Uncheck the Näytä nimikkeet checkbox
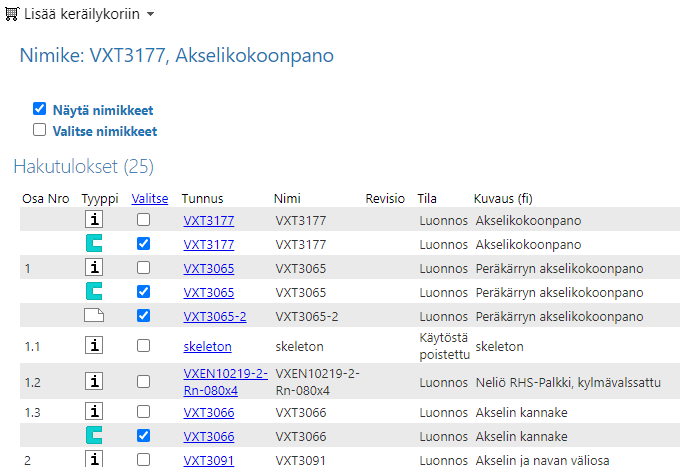Image resolution: width=683 pixels, height=467 pixels. tap(40, 109)
